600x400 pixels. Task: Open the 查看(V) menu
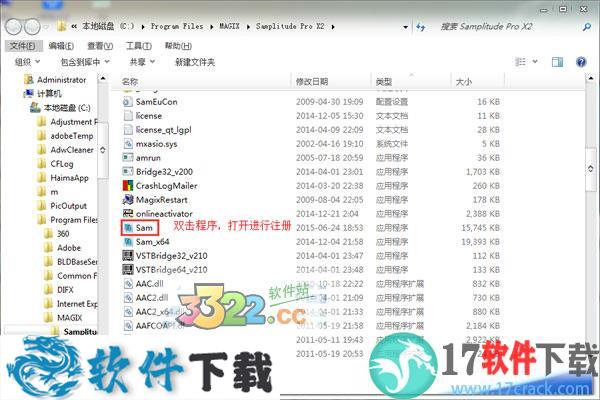pos(100,46)
